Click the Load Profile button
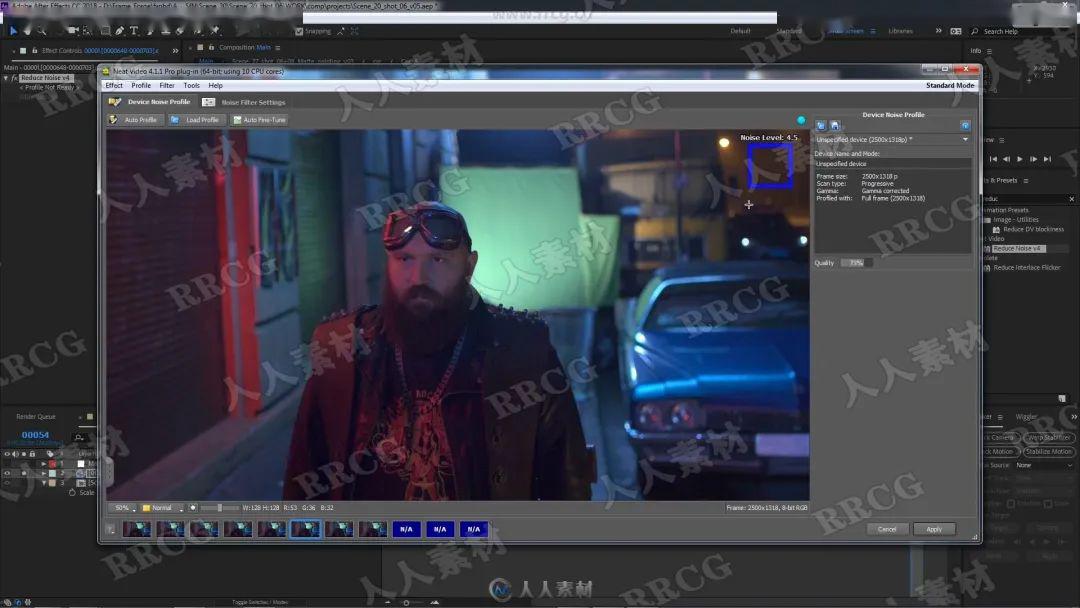1080x608 pixels. [x=195, y=120]
